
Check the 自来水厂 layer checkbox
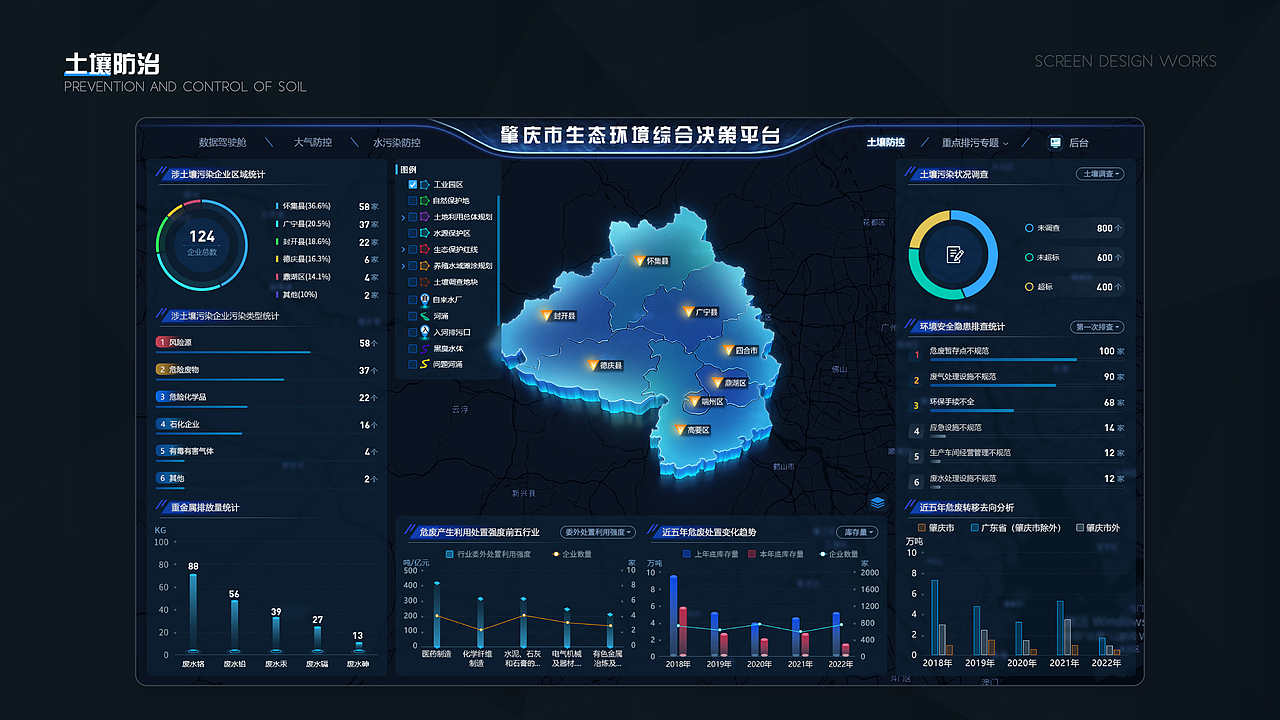[412, 299]
